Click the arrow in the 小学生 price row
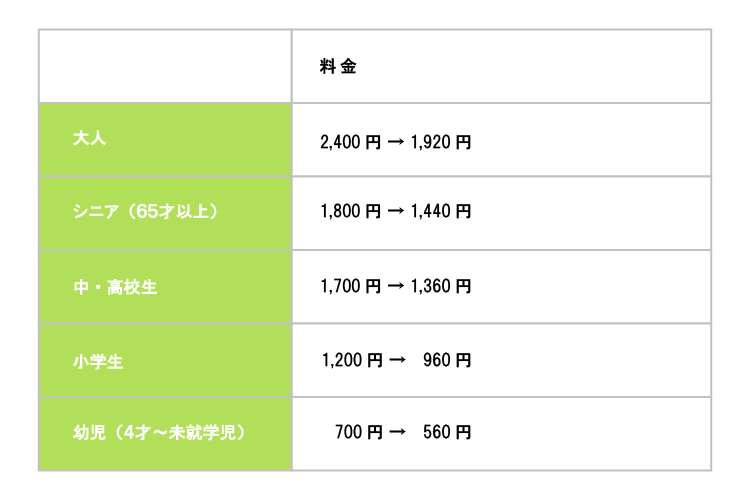750x500 pixels. (x=395, y=360)
